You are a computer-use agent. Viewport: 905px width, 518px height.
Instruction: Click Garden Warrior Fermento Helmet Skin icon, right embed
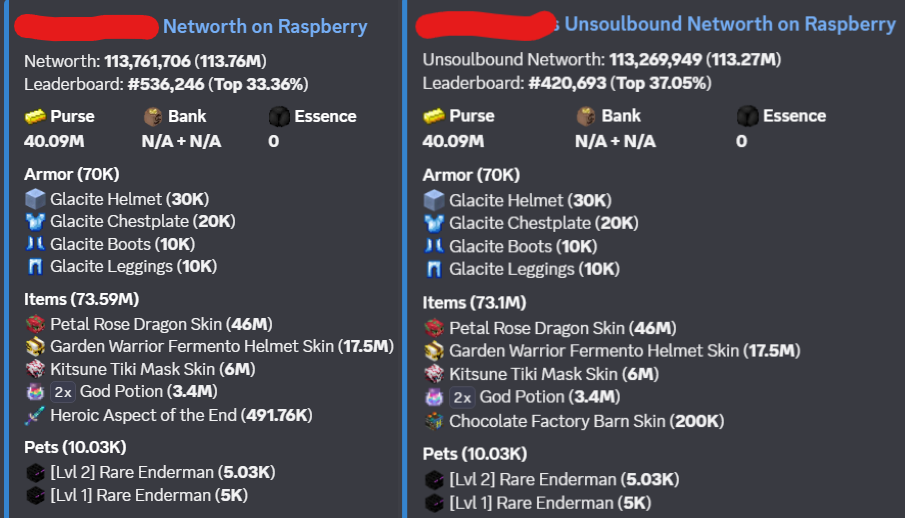click(x=434, y=351)
